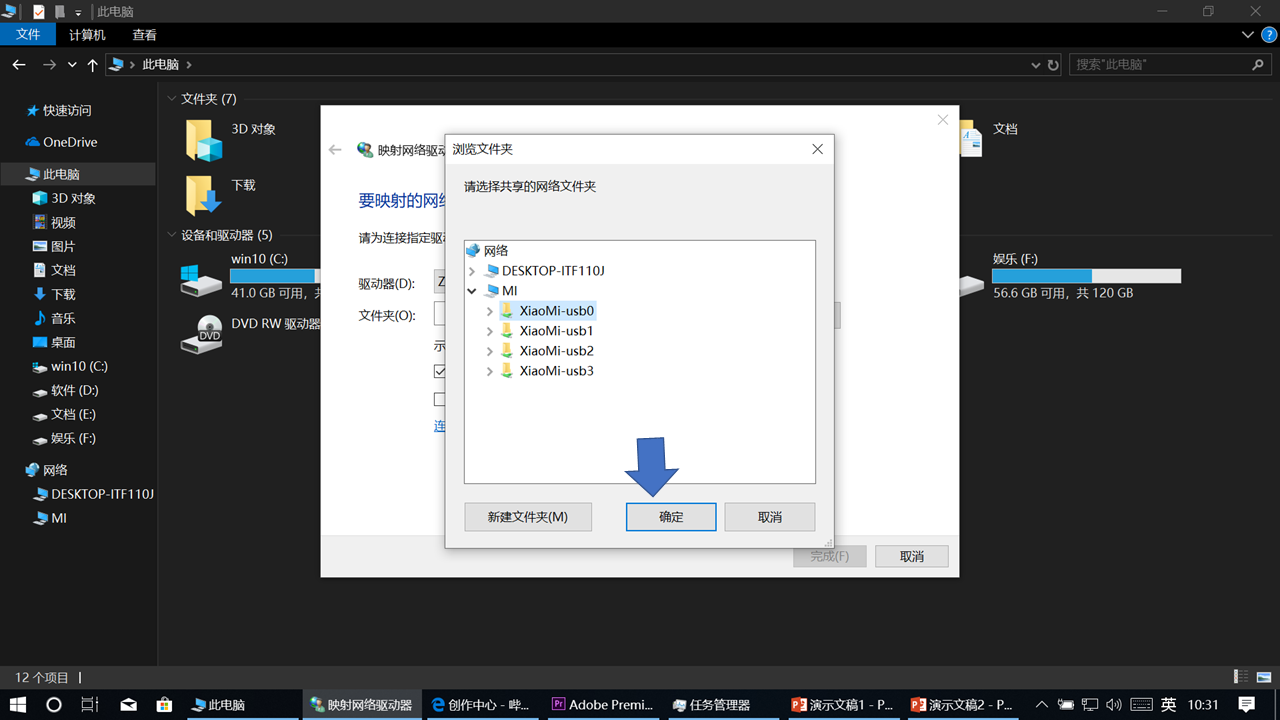
Task: Open the quick access toolbar customize dropdown
Action: coord(78,12)
